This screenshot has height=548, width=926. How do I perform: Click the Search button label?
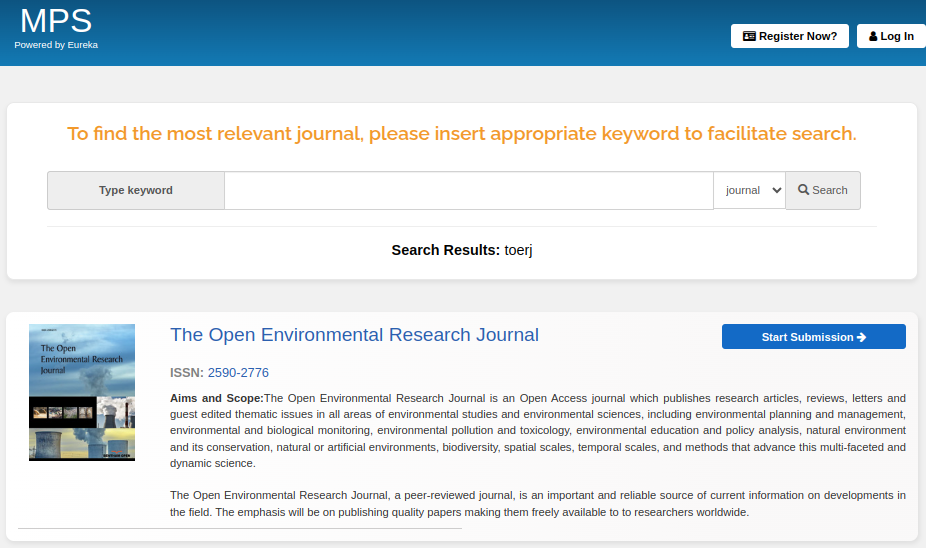click(830, 190)
